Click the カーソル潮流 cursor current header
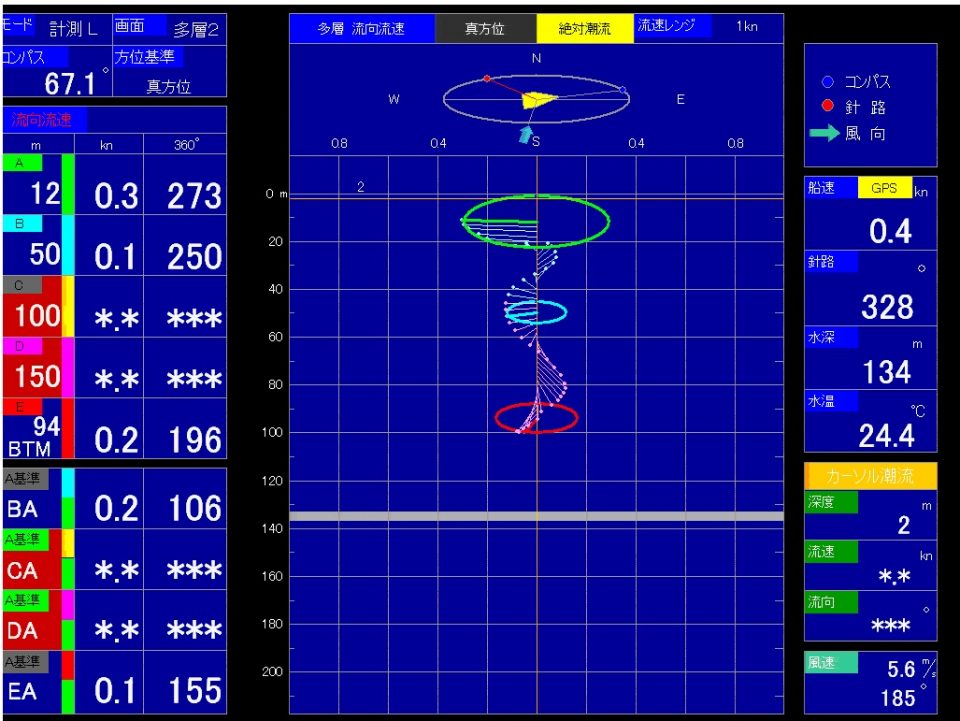 pyautogui.click(x=870, y=476)
